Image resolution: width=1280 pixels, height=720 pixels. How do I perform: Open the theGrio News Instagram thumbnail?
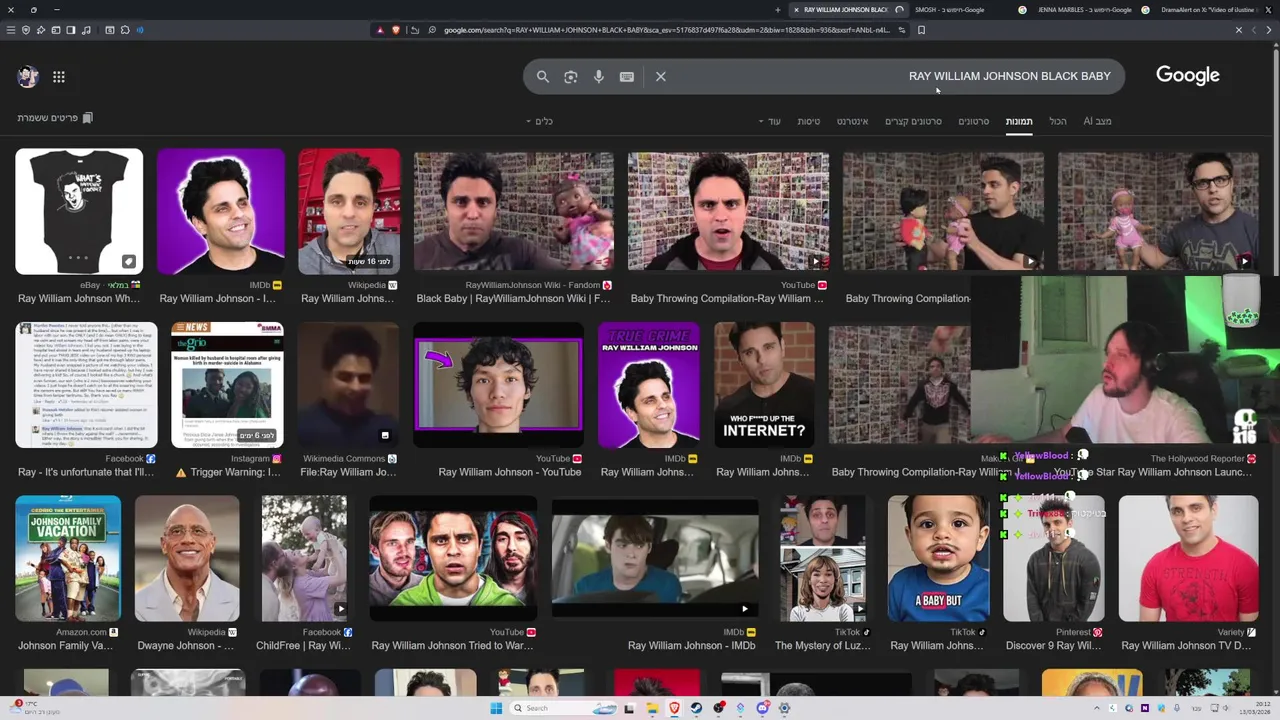coord(228,385)
